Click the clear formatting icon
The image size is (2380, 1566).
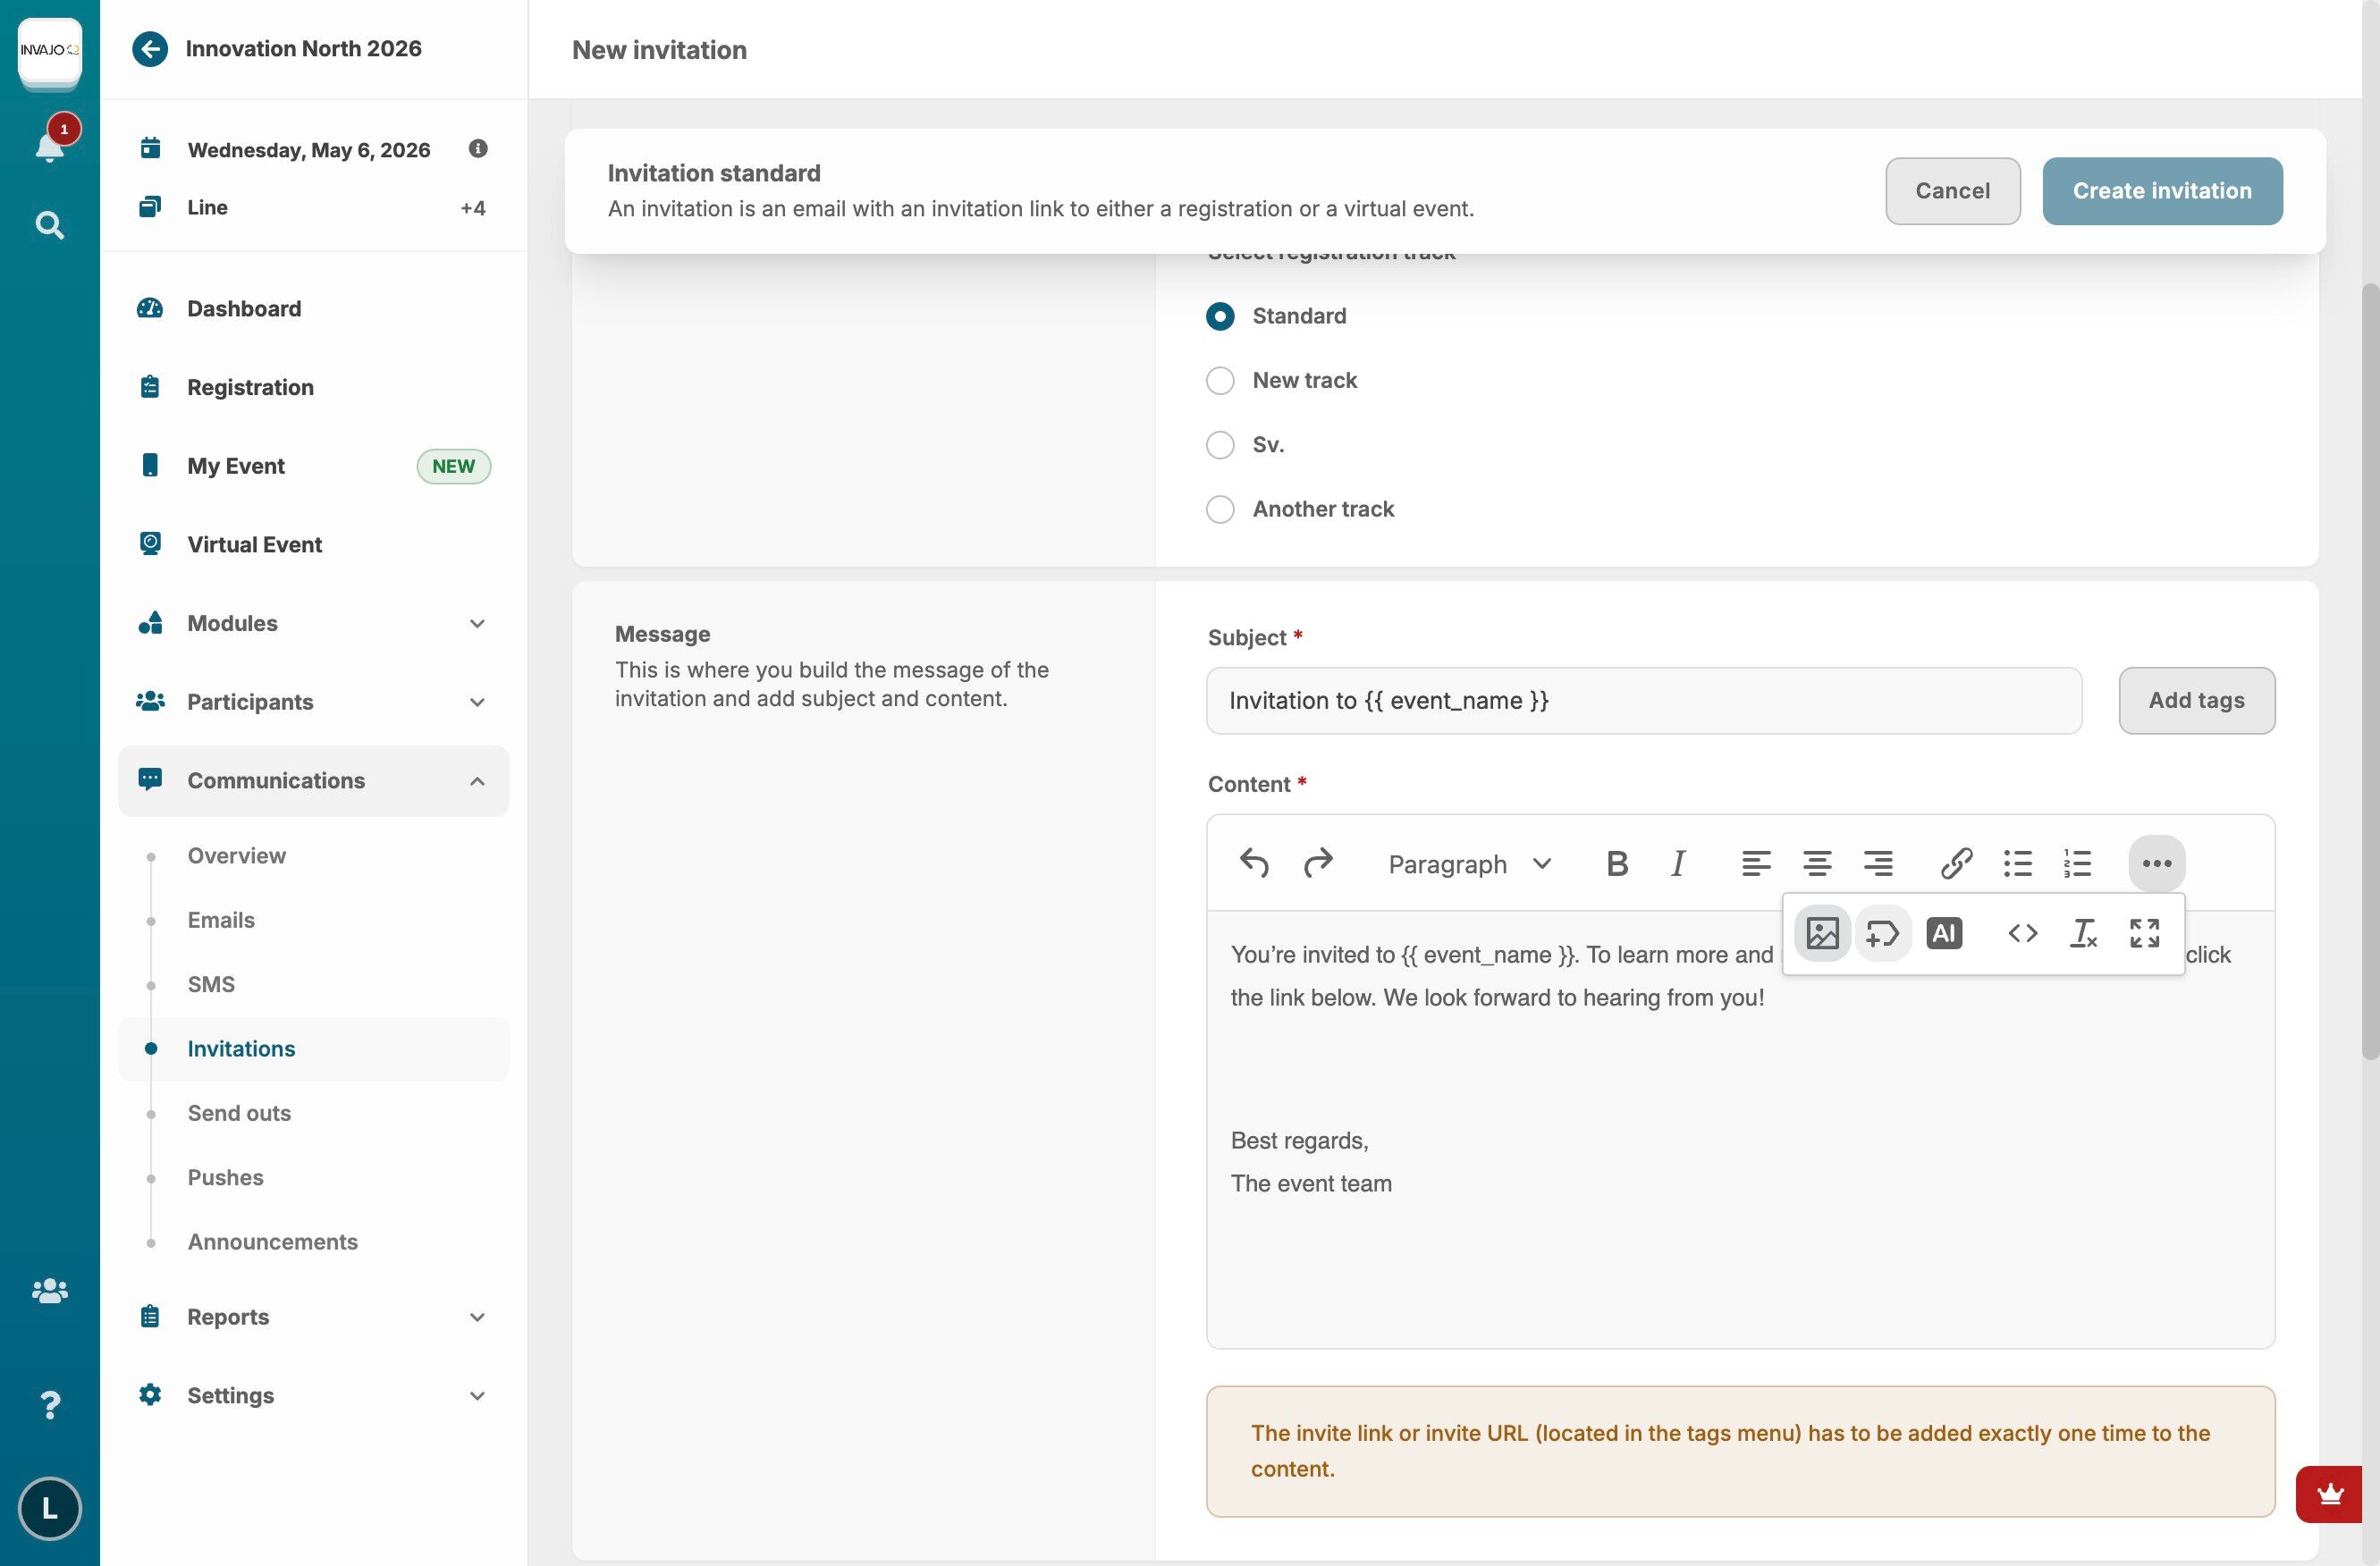(x=2083, y=933)
